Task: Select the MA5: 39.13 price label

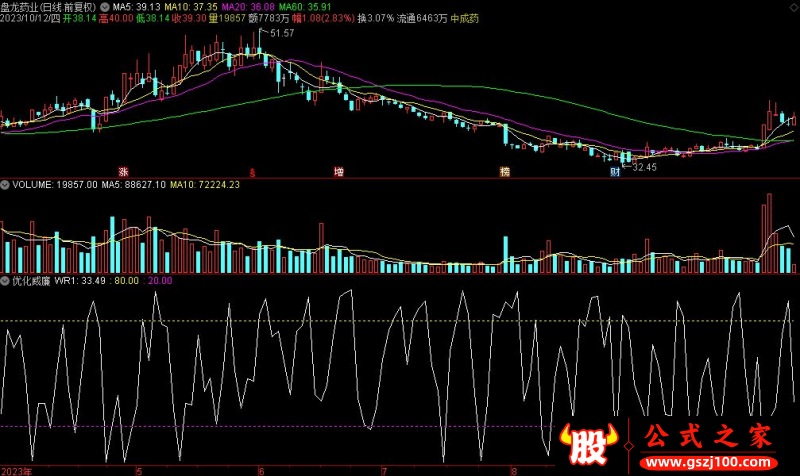Action: (136, 7)
